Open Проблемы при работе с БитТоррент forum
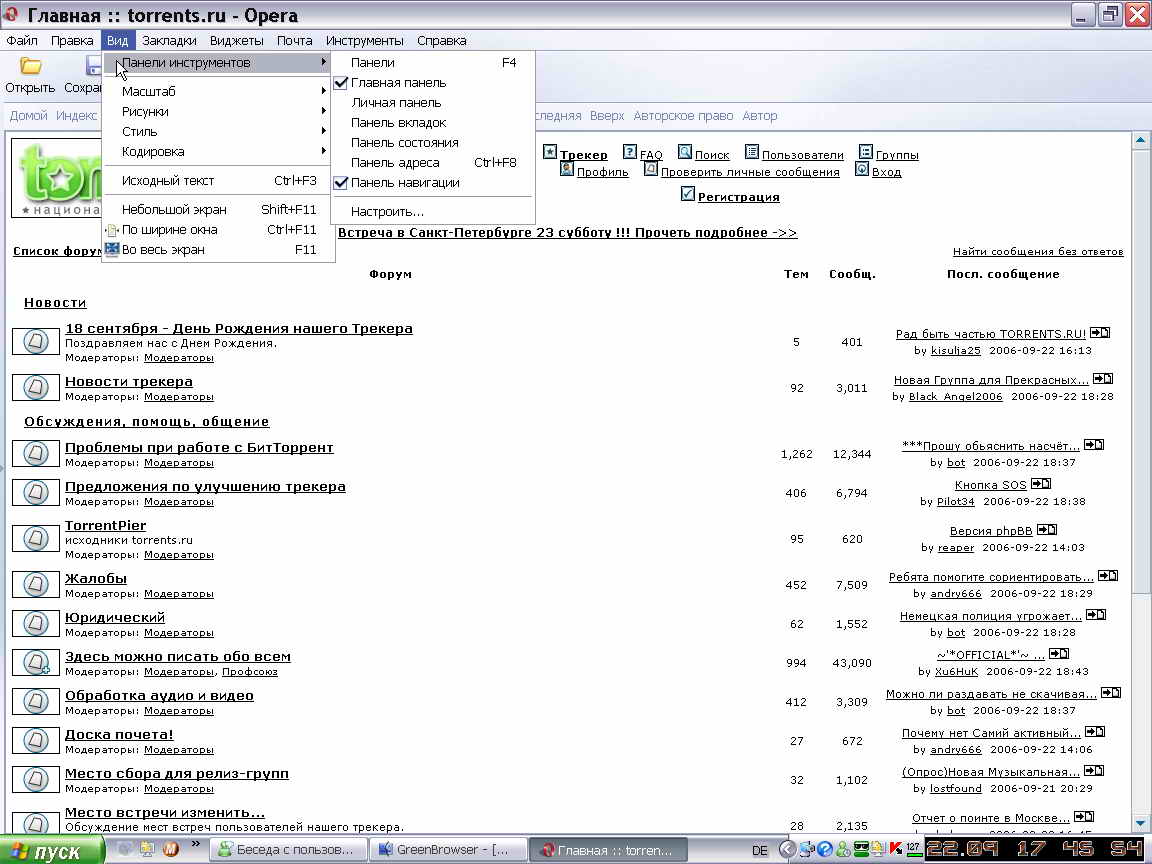 pyautogui.click(x=199, y=447)
